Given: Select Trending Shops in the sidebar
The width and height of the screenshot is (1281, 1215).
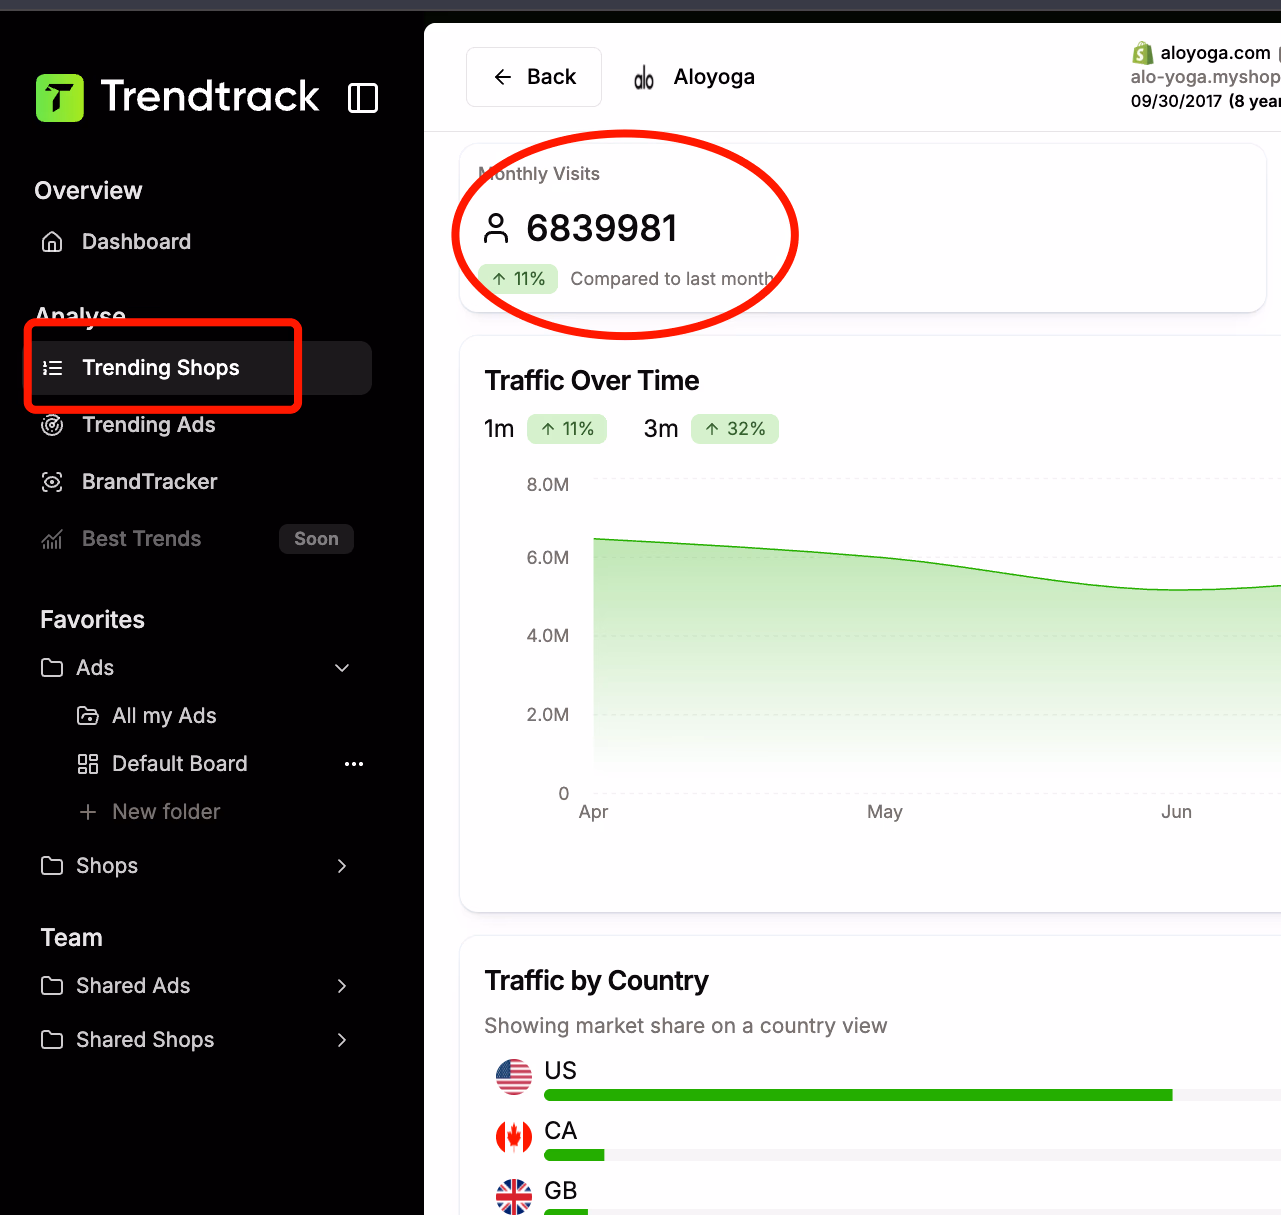Looking at the screenshot, I should (162, 367).
